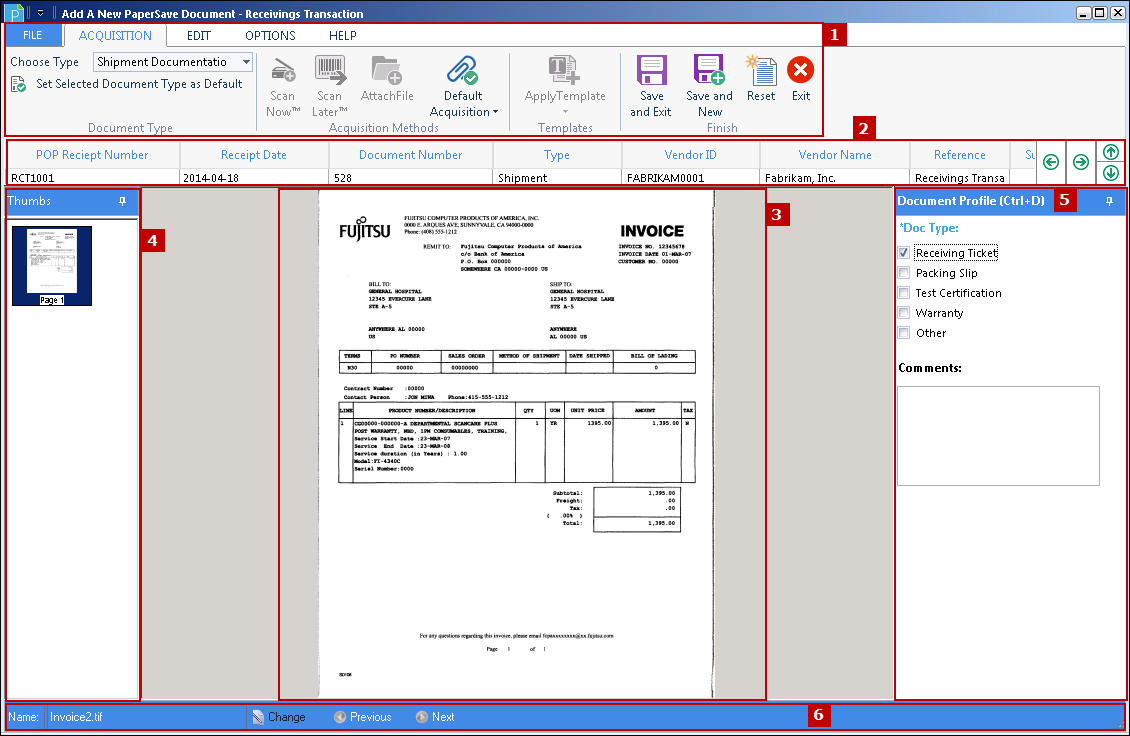Switch to the ACQUISITION tab
The image size is (1130, 736).
pyautogui.click(x=115, y=35)
